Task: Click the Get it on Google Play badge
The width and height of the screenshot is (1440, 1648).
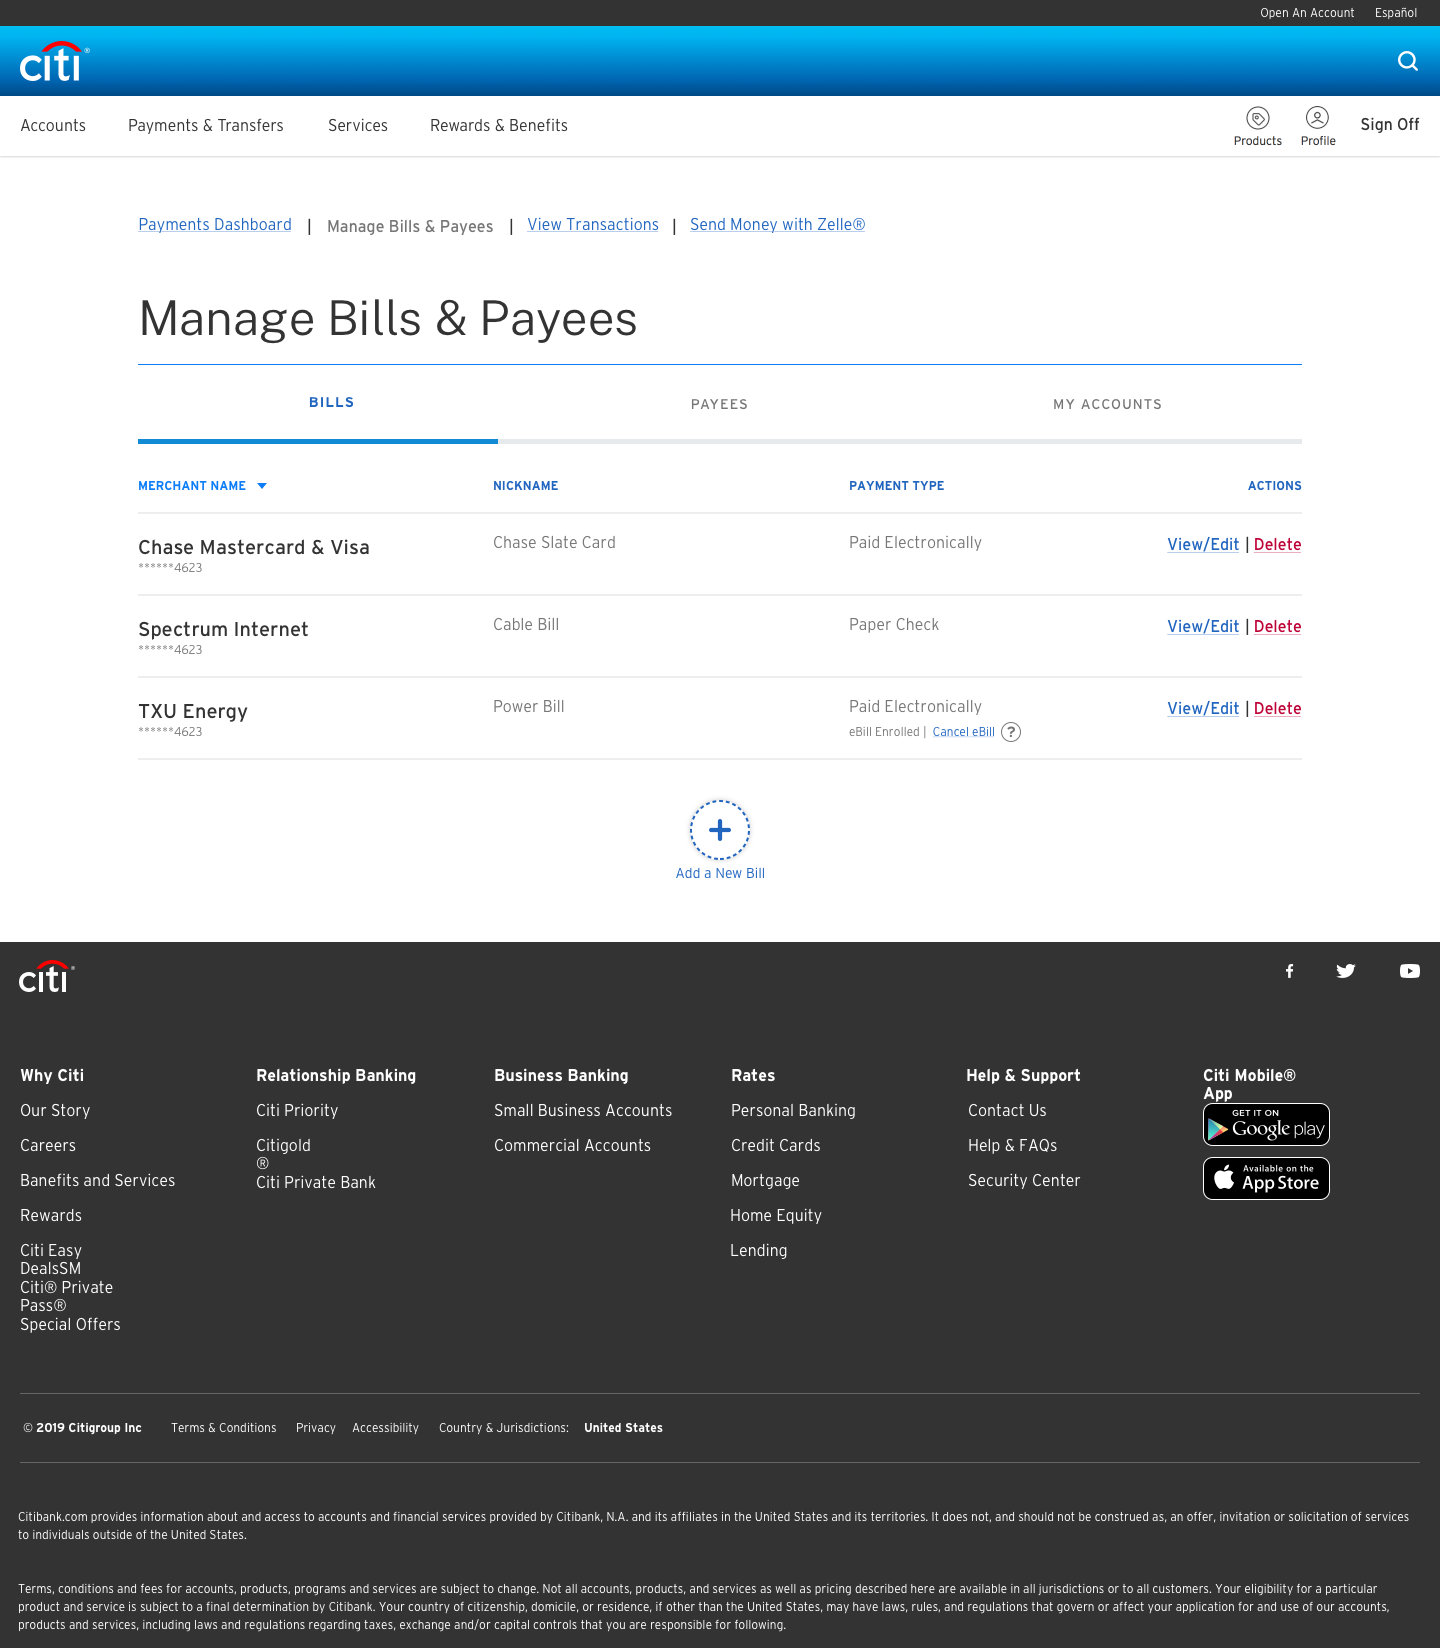Action: (1266, 1125)
